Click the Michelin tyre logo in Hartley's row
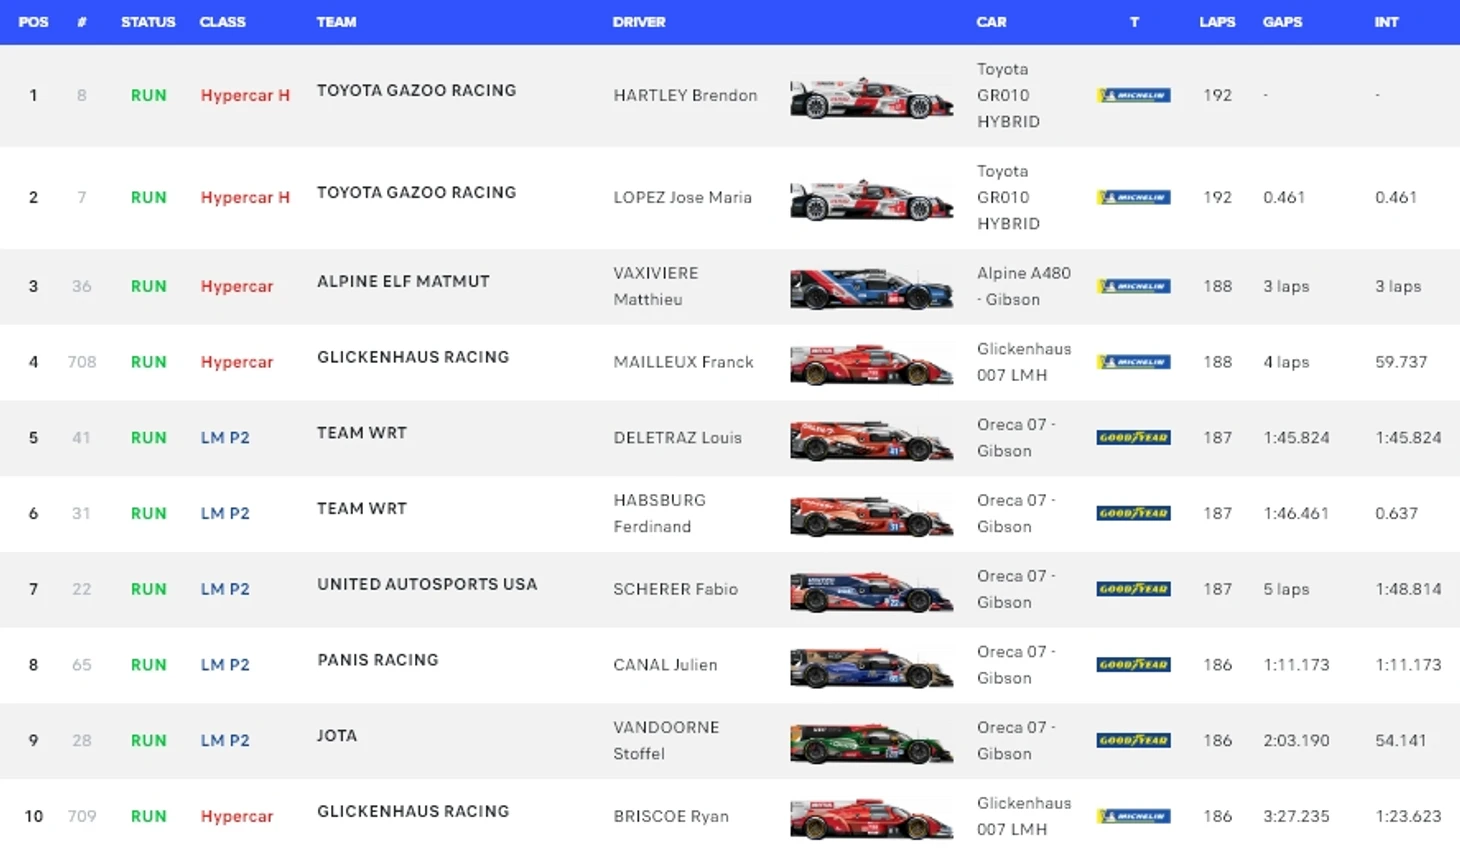Image resolution: width=1460 pixels, height=849 pixels. [x=1133, y=95]
